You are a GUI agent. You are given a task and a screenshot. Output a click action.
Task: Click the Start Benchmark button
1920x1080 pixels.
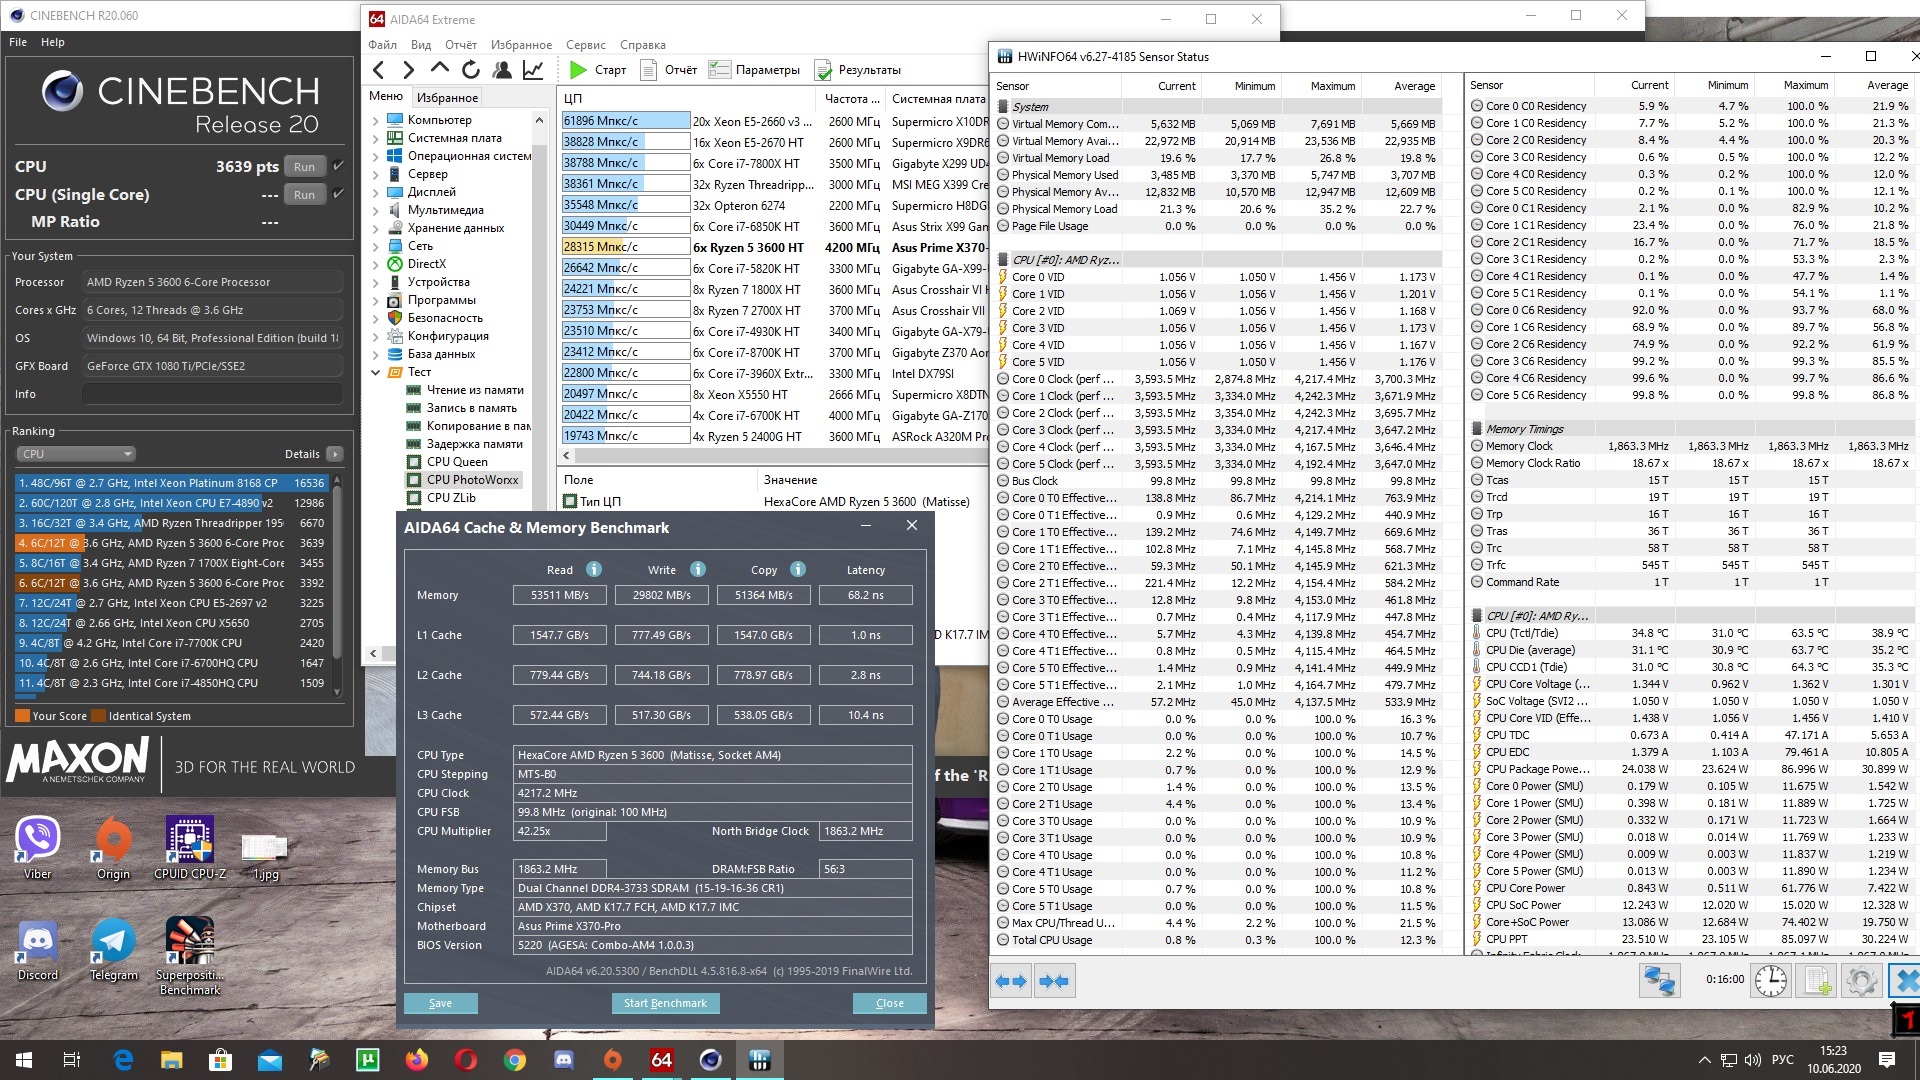(665, 1003)
